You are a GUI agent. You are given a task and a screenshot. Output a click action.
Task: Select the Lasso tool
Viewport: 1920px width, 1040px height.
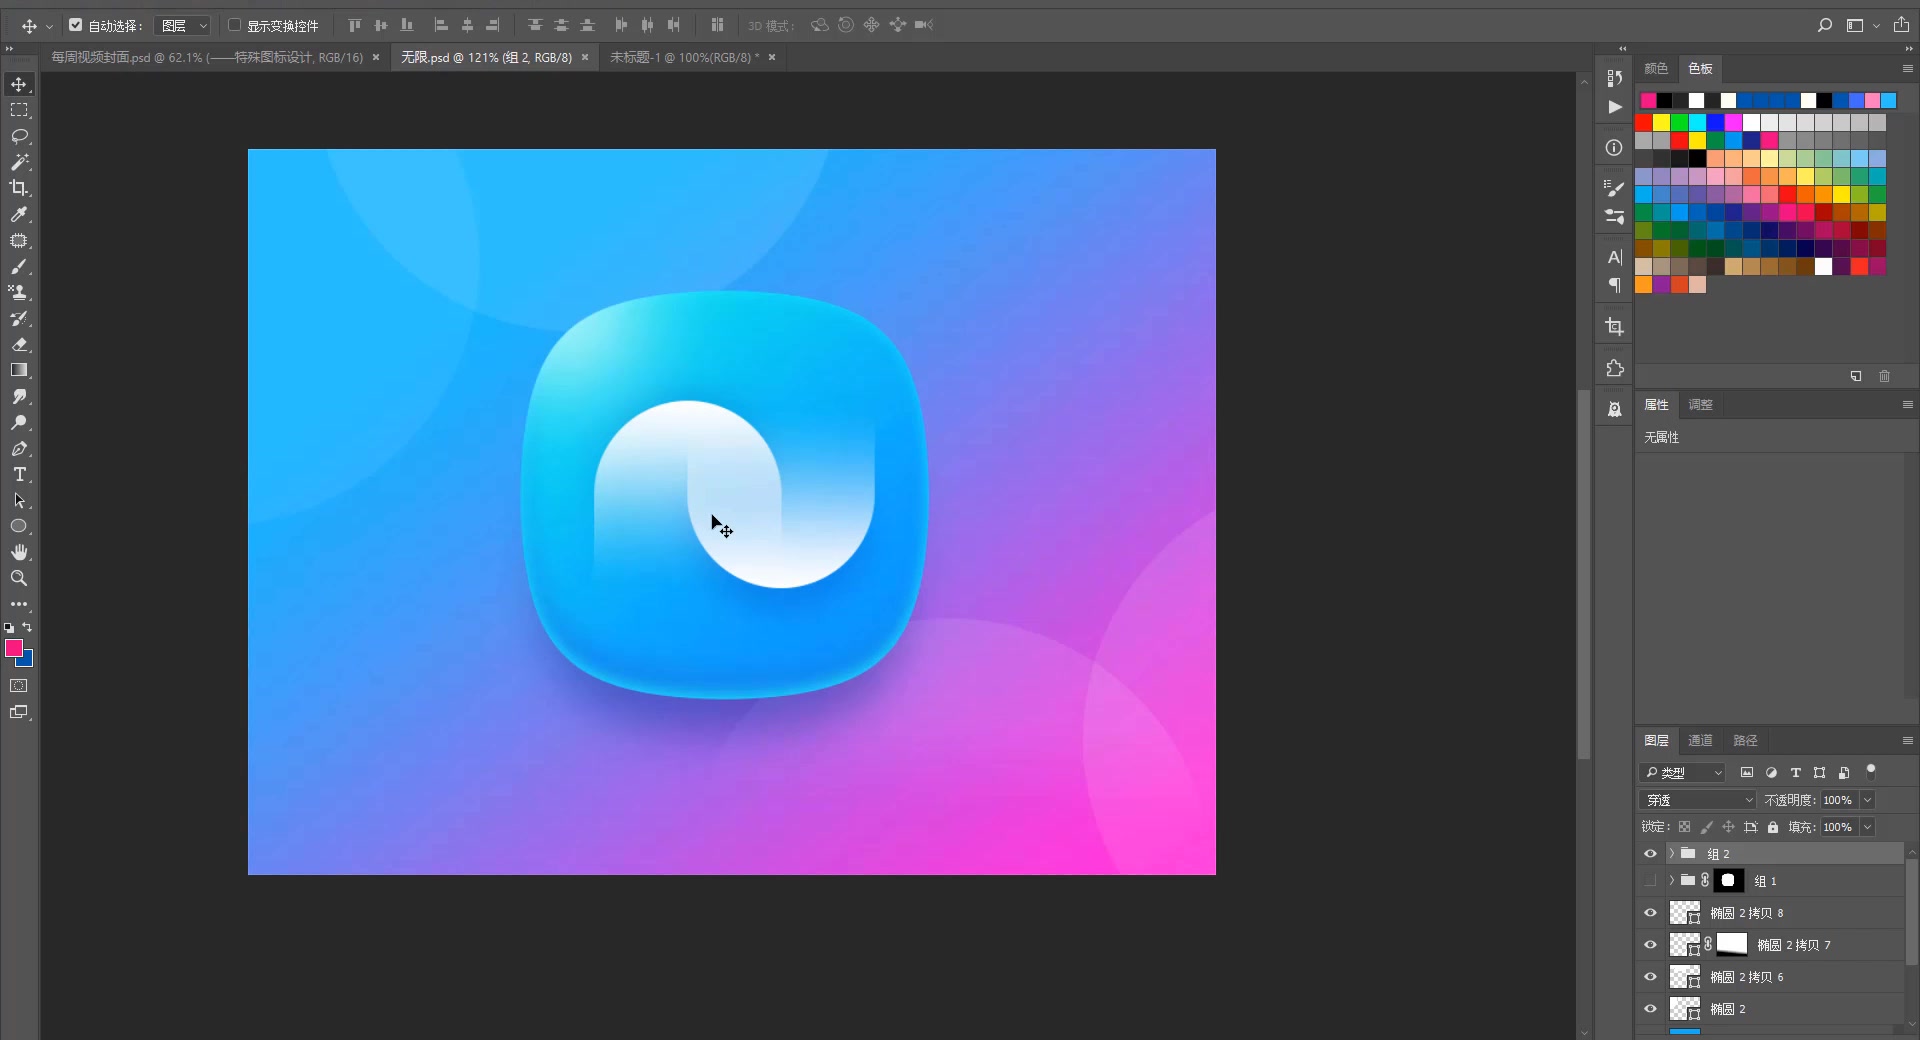[19, 136]
